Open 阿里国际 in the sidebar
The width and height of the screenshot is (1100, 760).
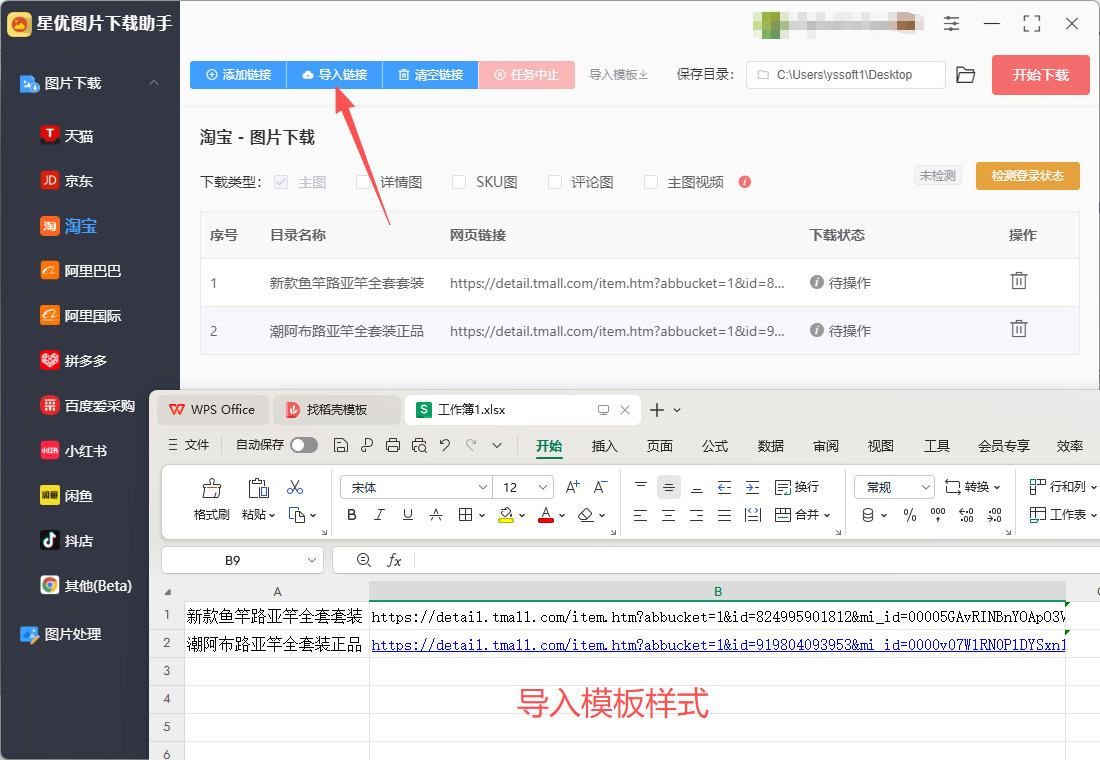(x=81, y=315)
